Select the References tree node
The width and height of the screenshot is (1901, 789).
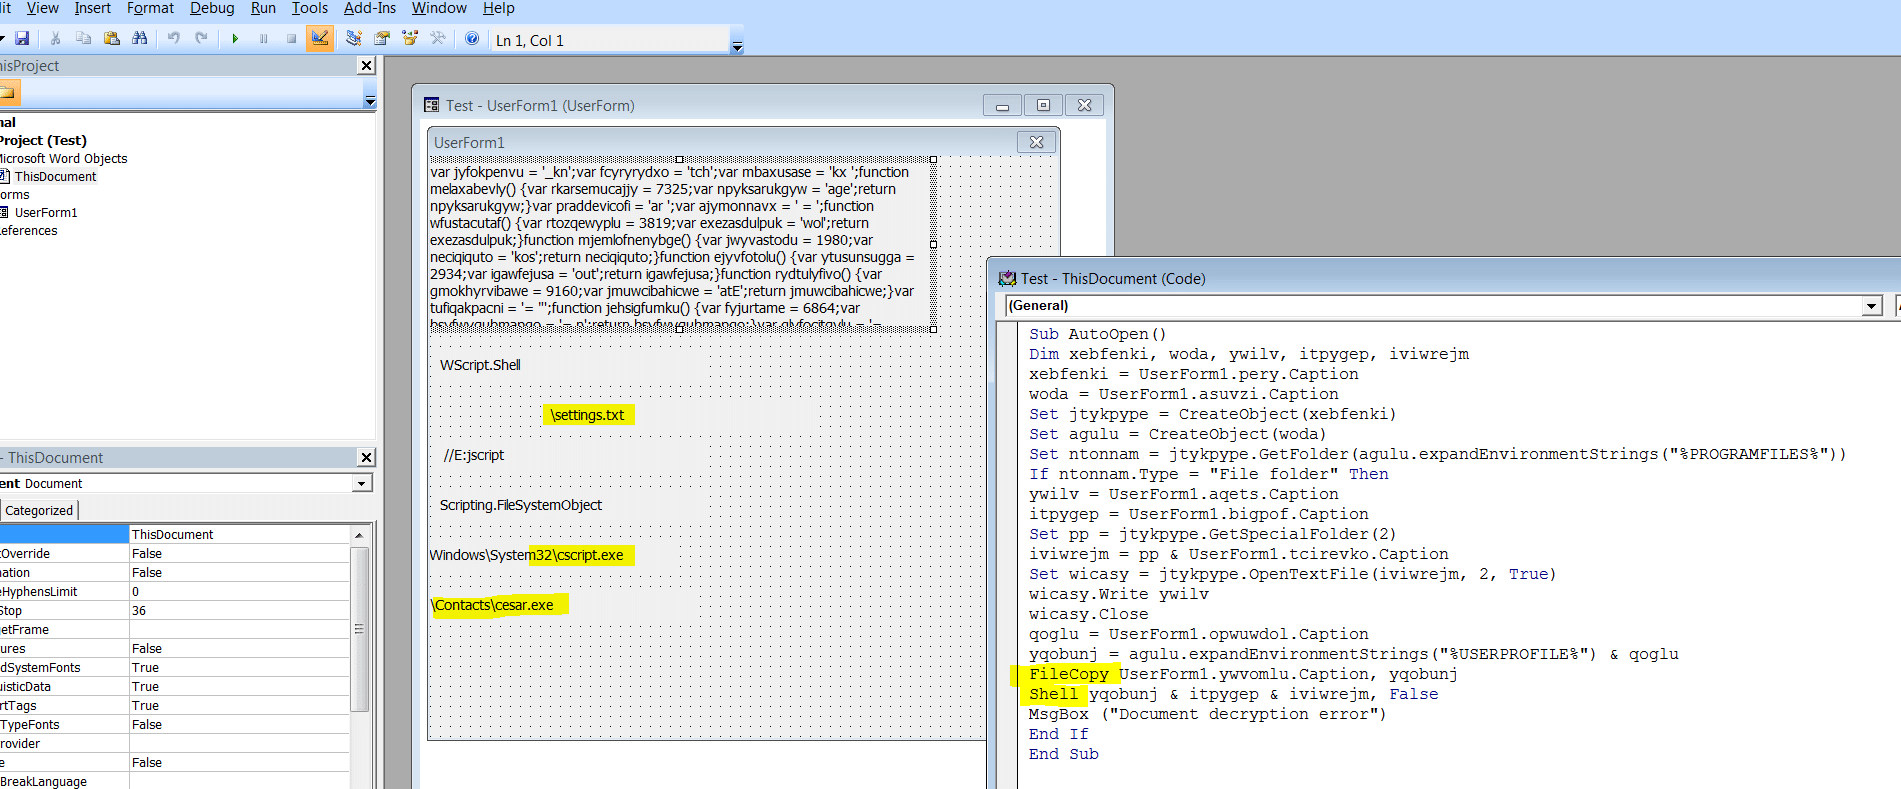point(29,230)
